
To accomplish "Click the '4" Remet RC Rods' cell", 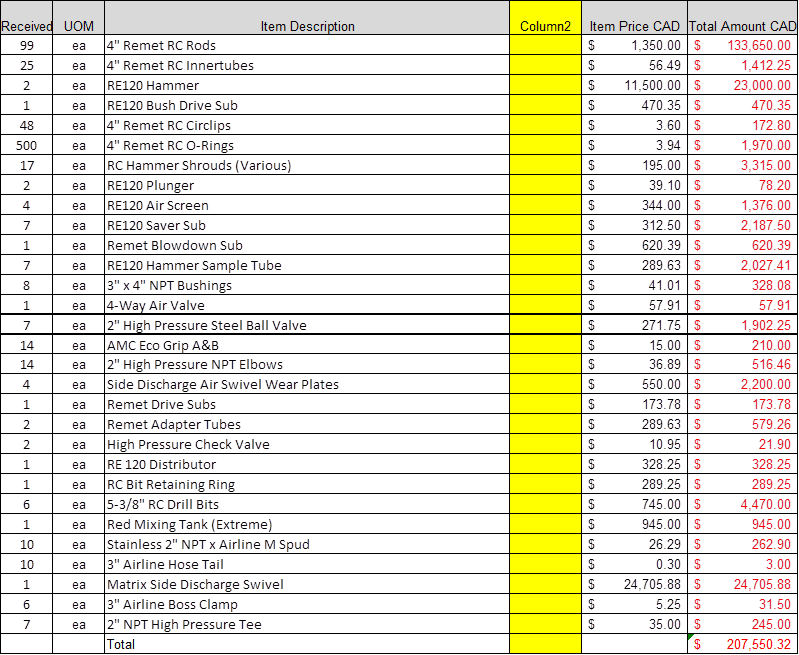I will 307,45.
